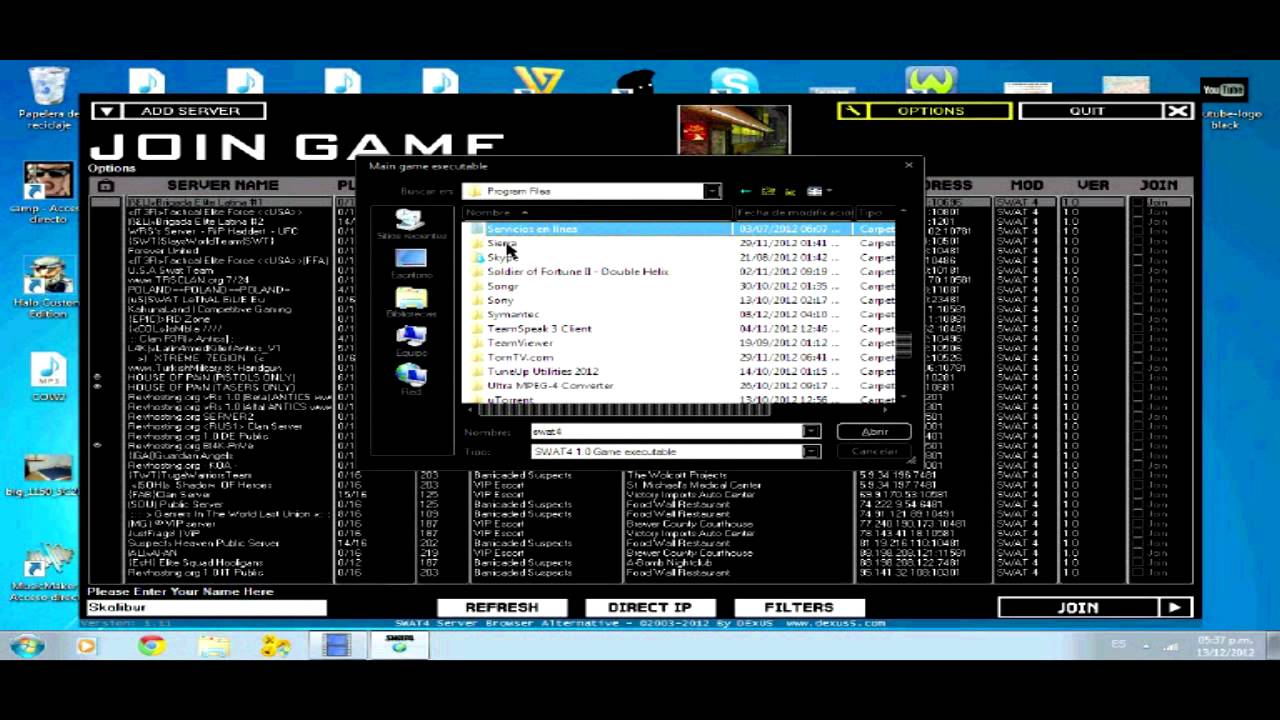
Task: Click the DIRECT IP button
Action: point(650,607)
